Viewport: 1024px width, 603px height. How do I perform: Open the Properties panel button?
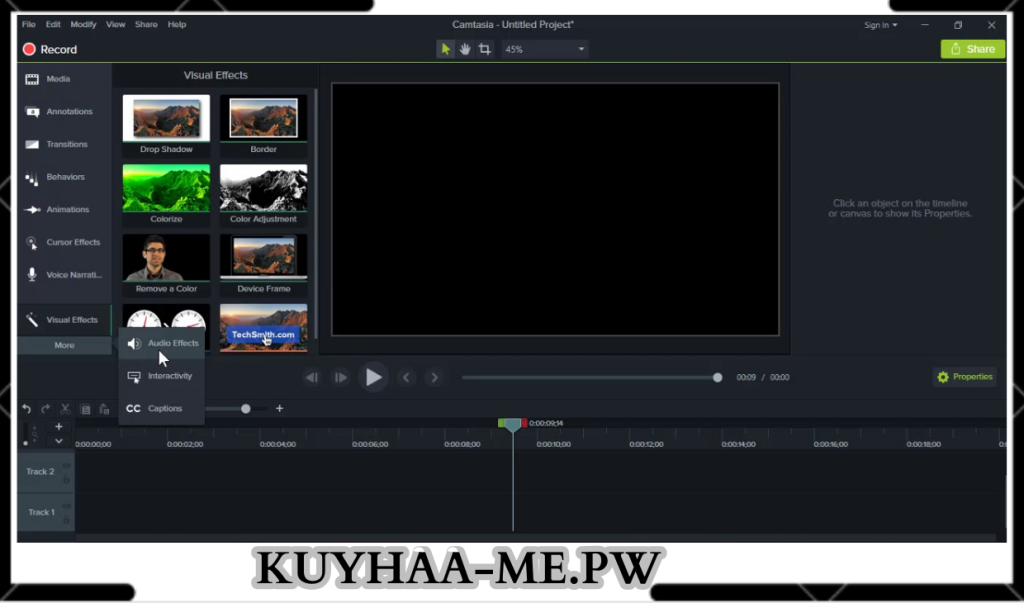965,377
